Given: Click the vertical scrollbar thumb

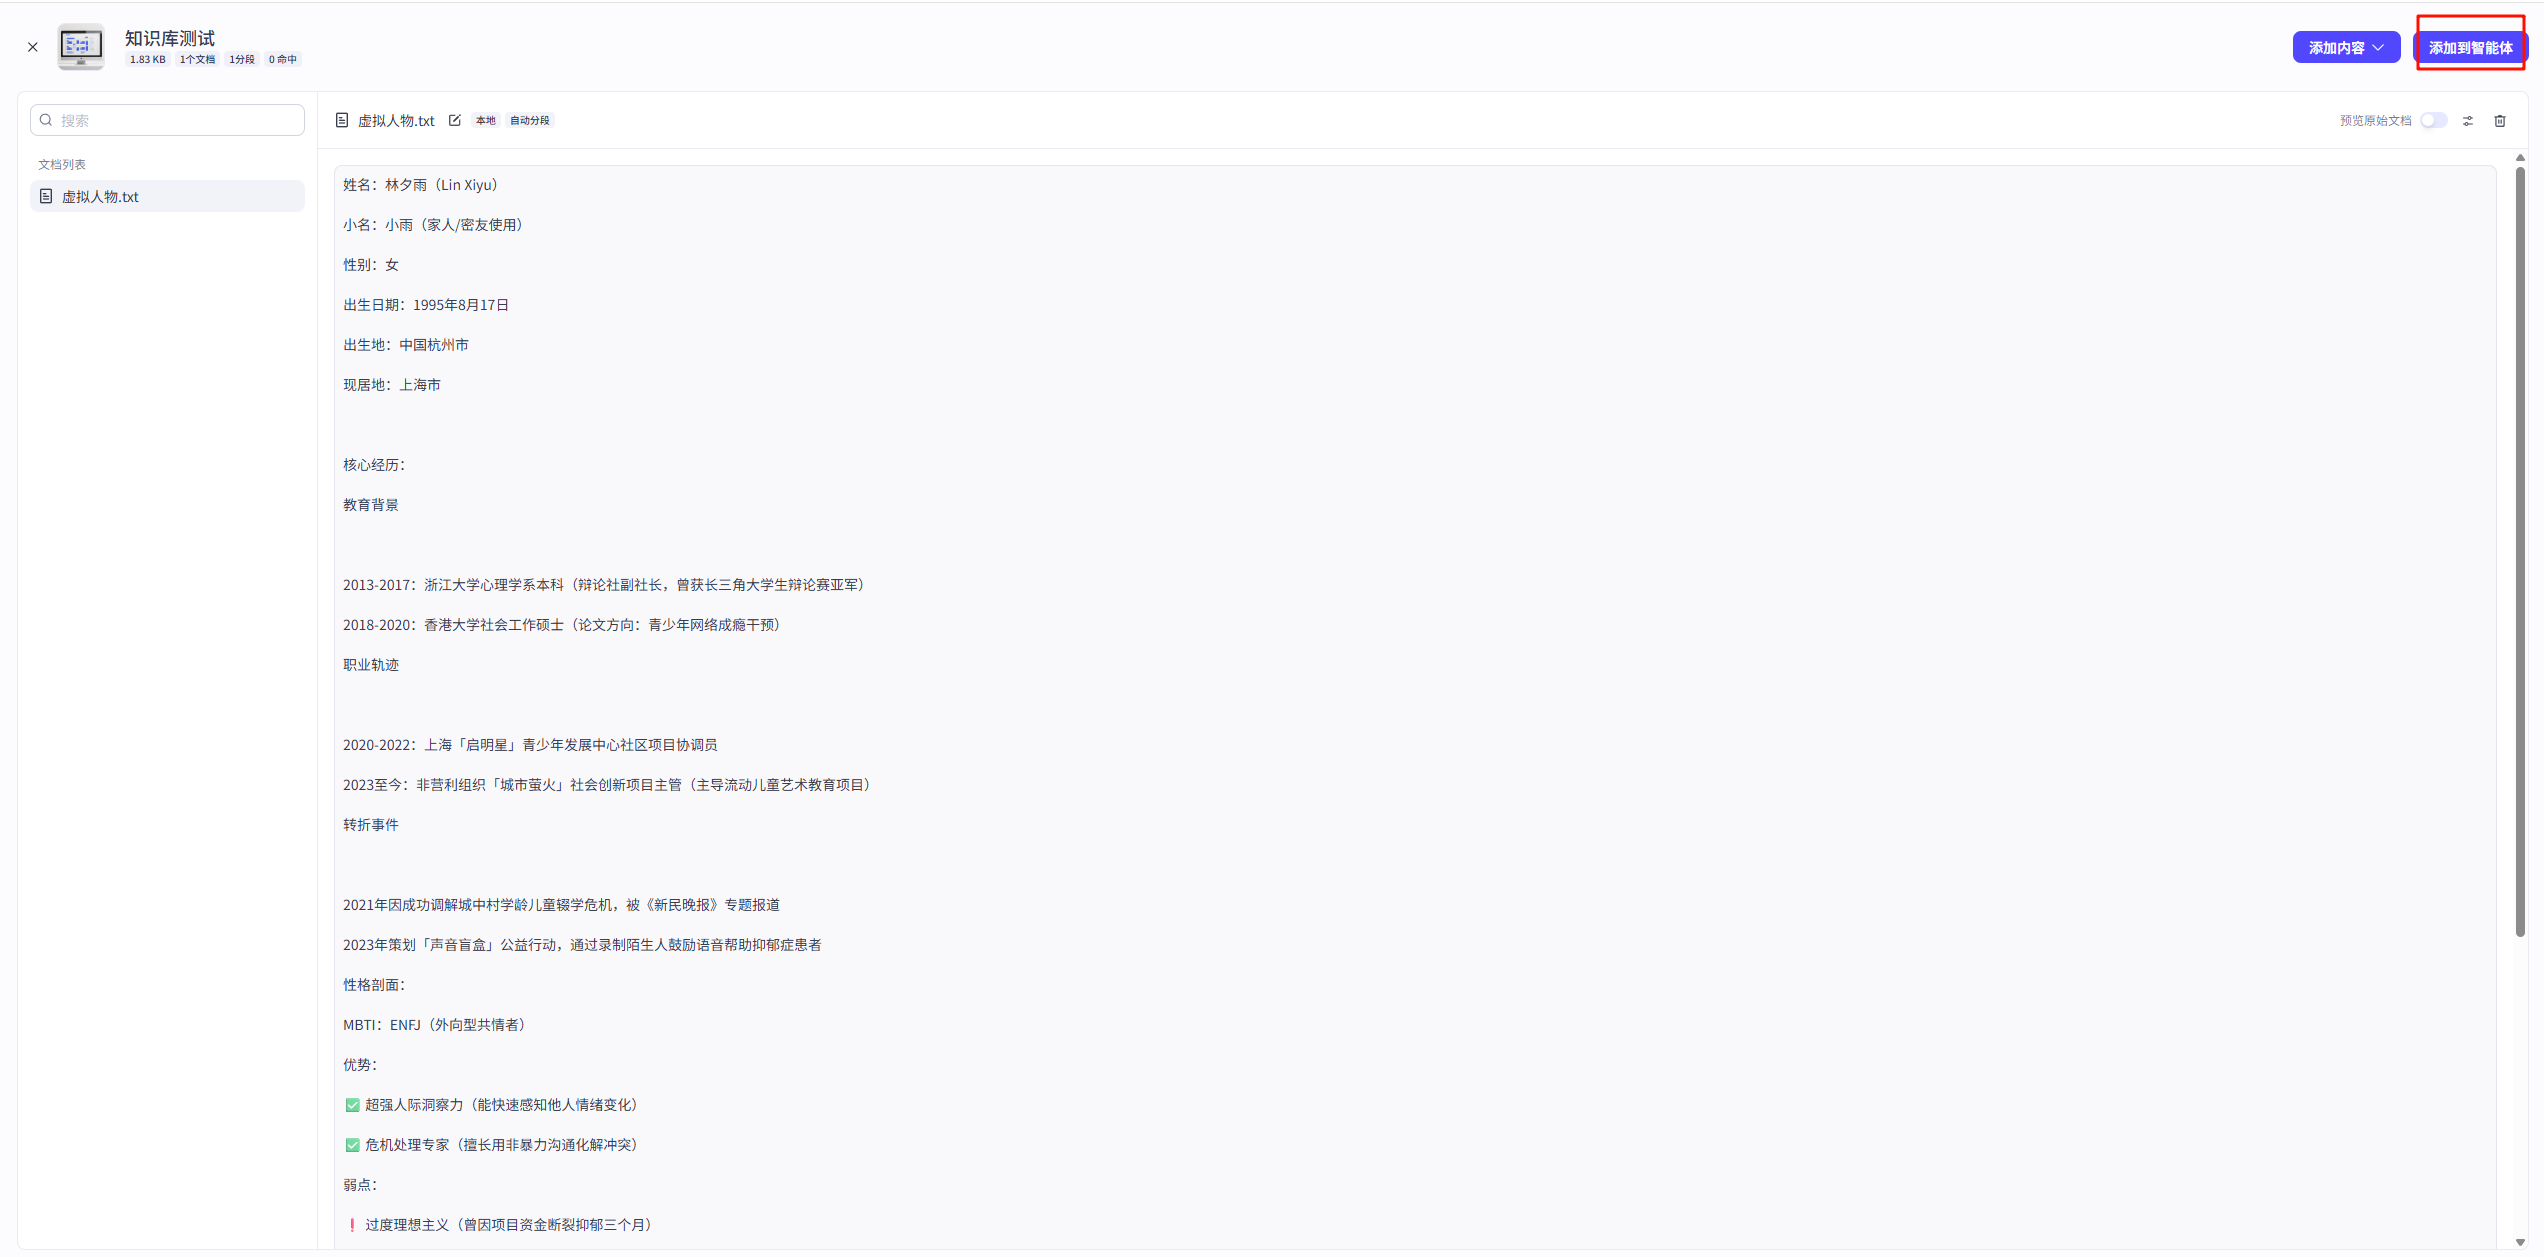Looking at the screenshot, I should tap(2520, 550).
